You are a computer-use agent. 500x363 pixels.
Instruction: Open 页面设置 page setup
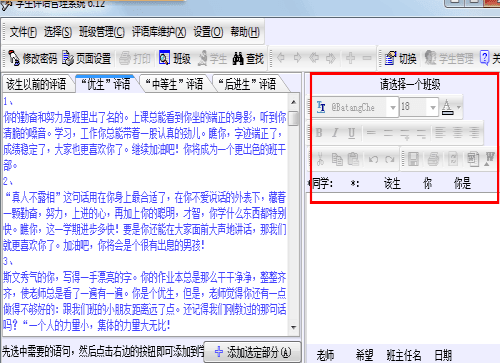coord(86,59)
